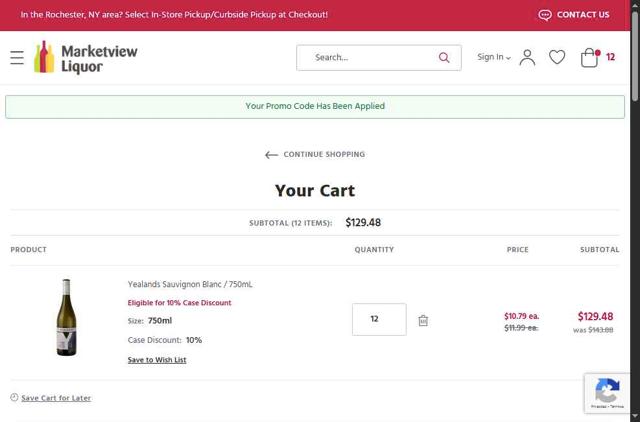Click the top subtotal amount $129.48

point(363,223)
